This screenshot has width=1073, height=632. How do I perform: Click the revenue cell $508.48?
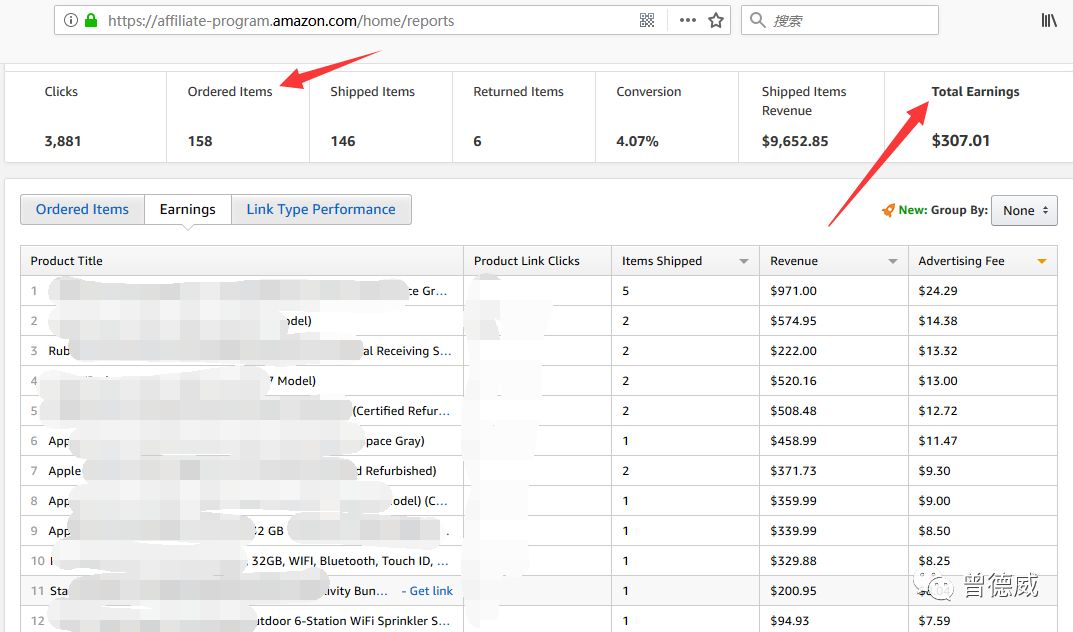click(793, 411)
